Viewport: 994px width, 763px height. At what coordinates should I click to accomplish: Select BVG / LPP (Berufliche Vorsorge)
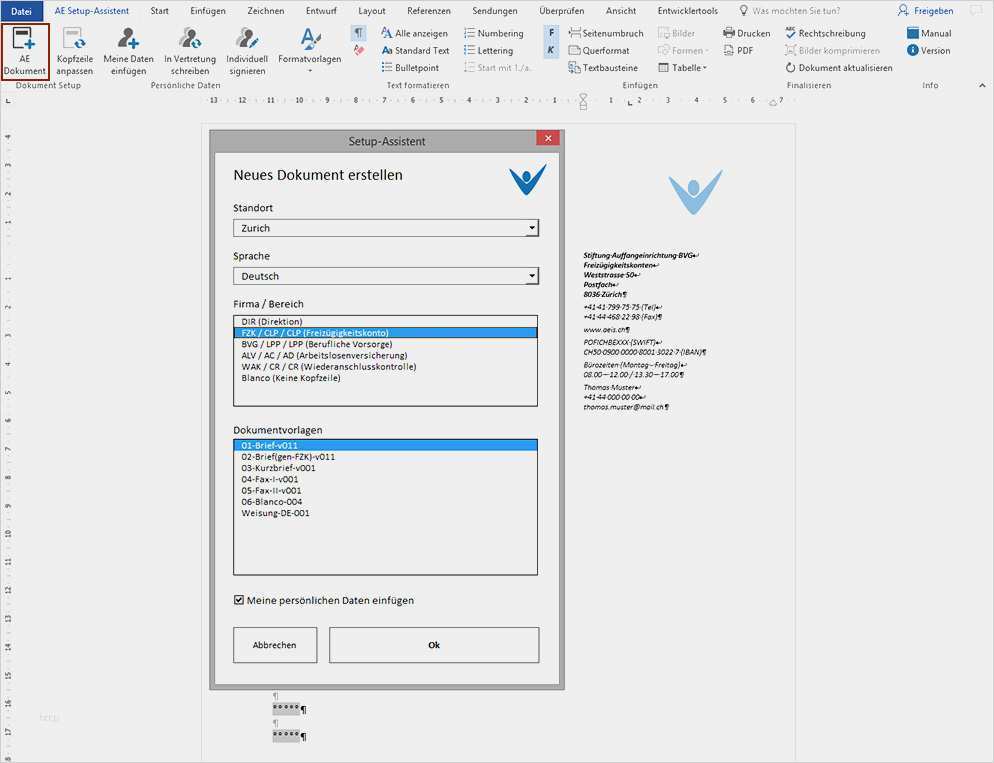click(x=385, y=344)
